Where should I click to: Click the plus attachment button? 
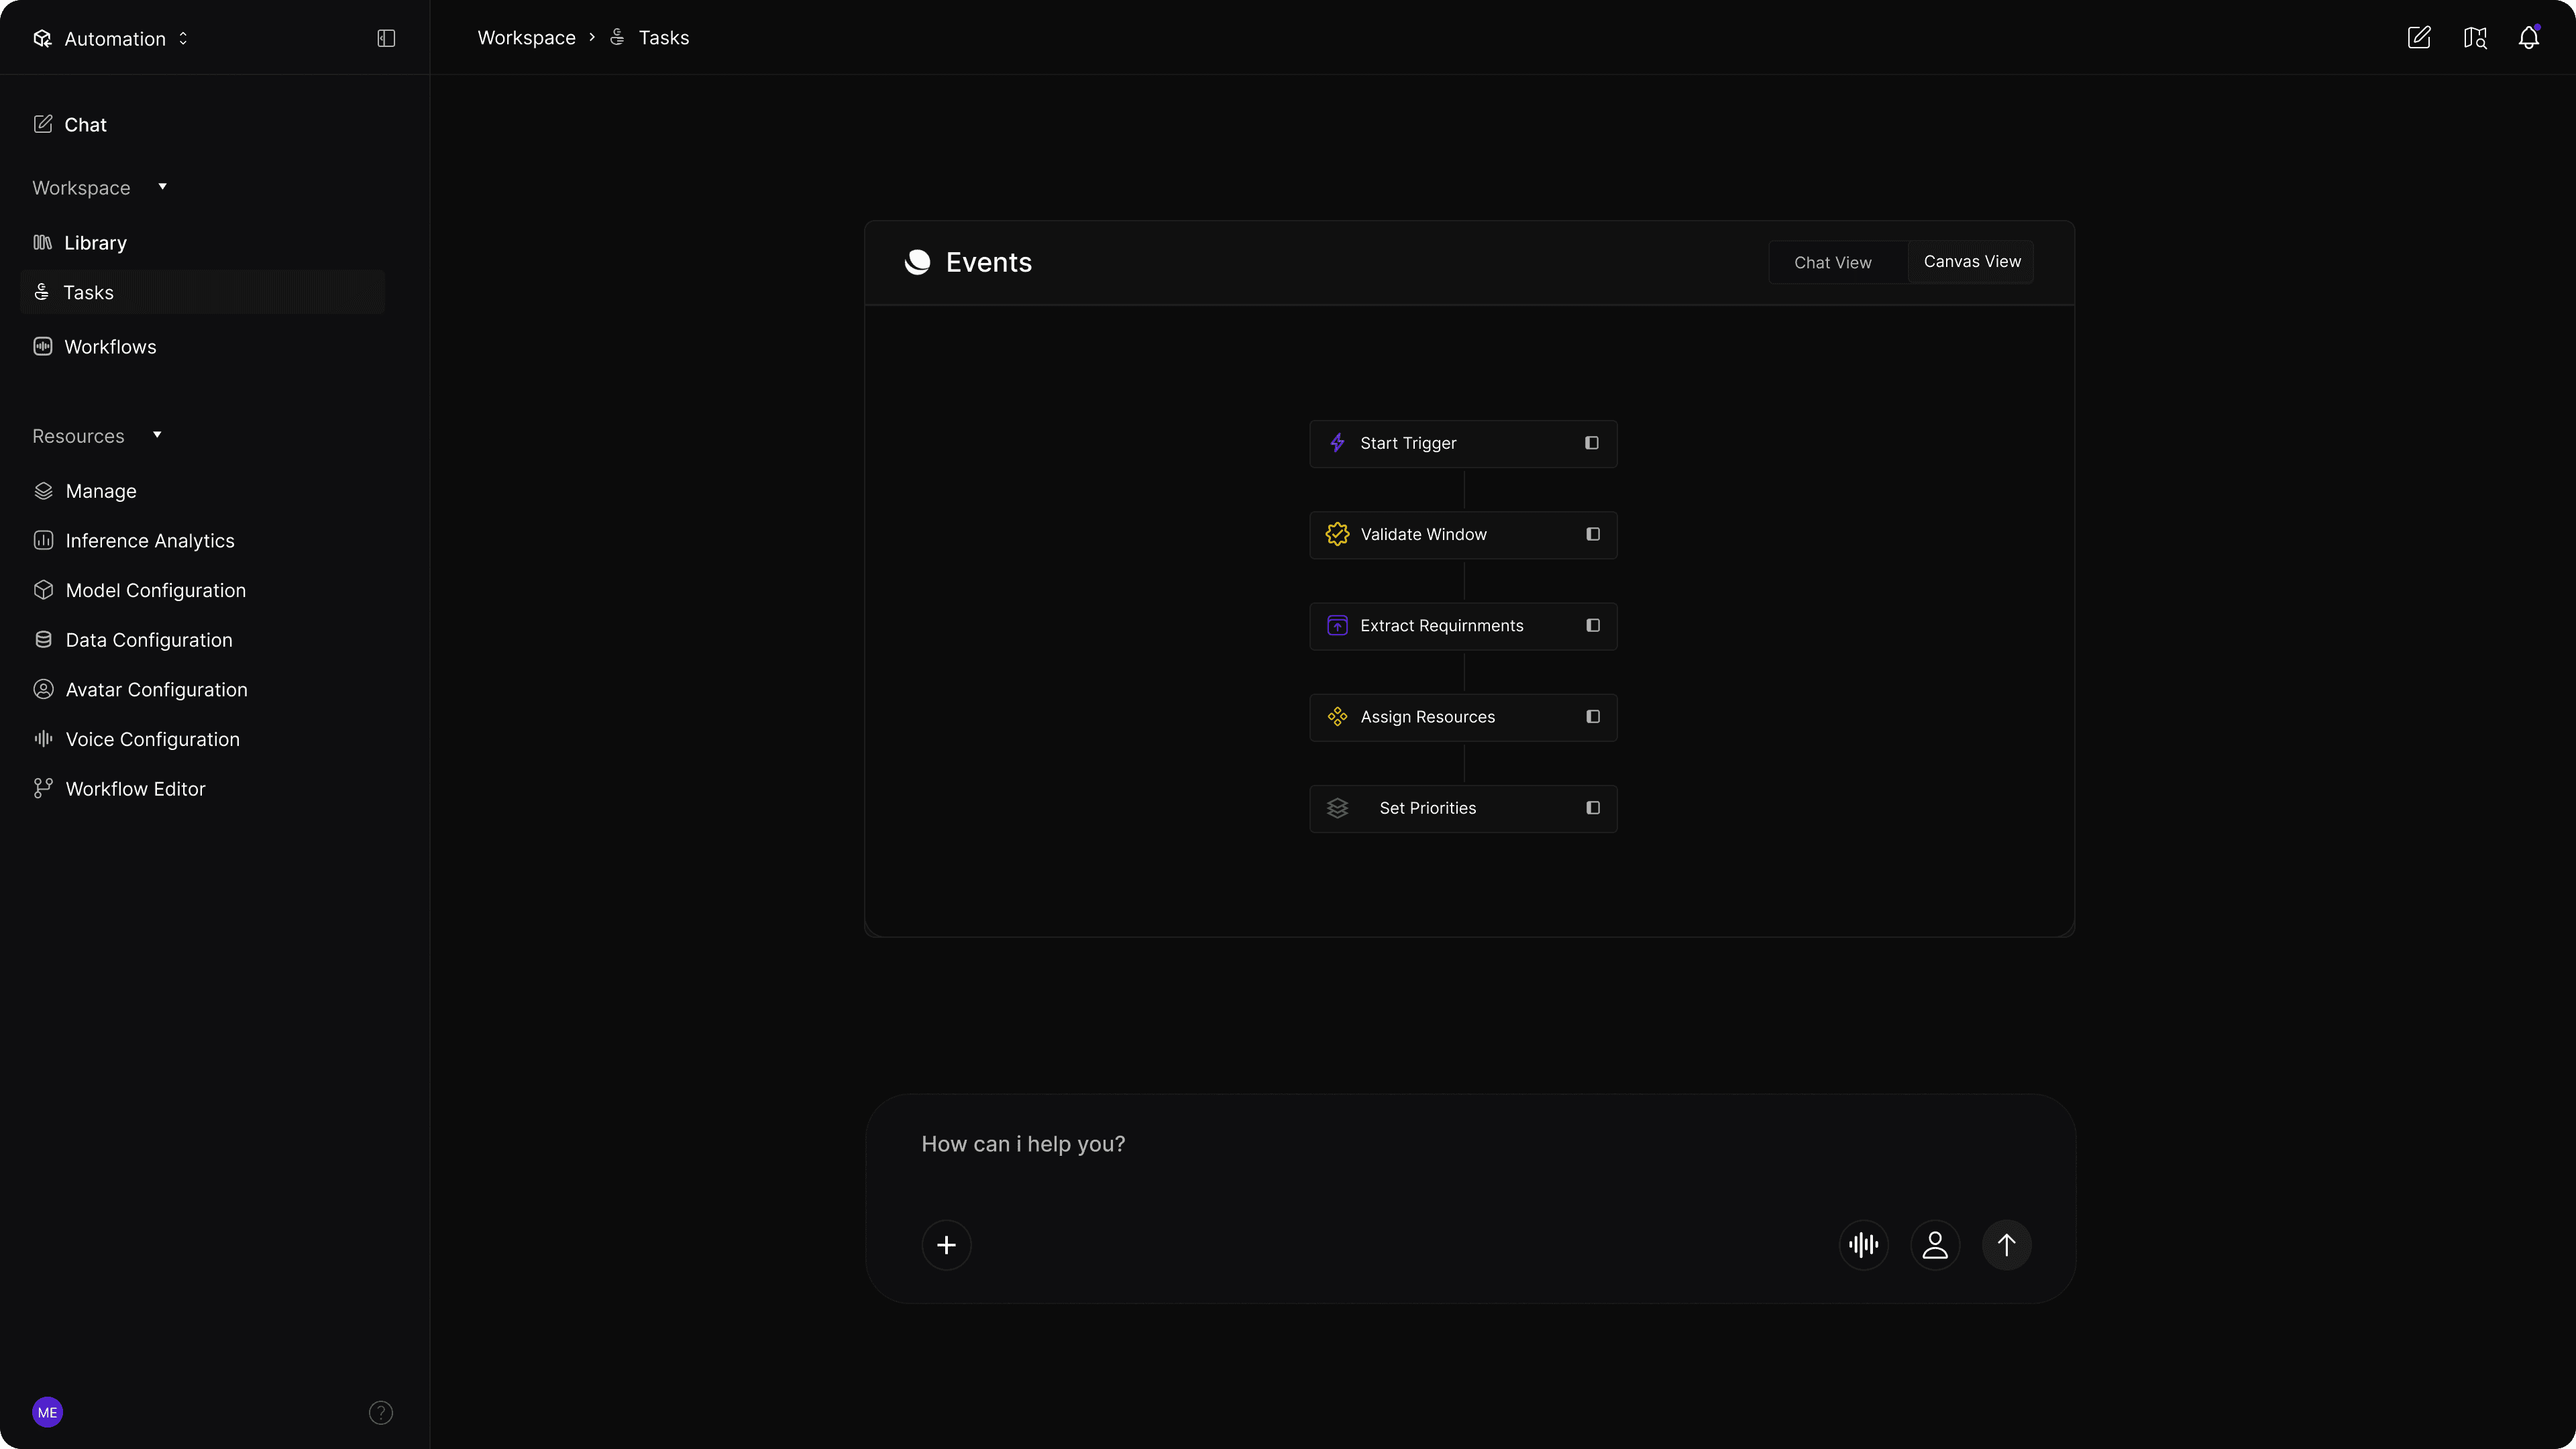(946, 1245)
